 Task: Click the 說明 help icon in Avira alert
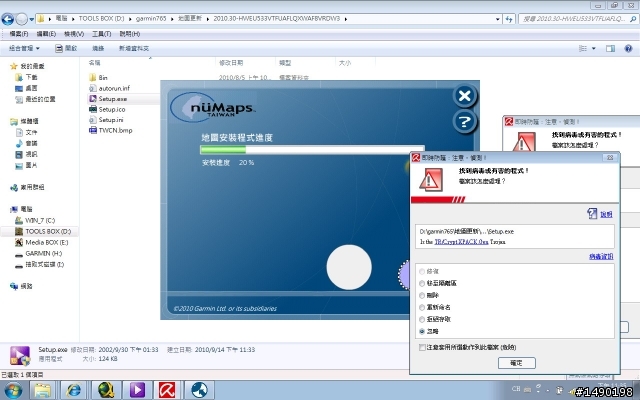pyautogui.click(x=592, y=213)
